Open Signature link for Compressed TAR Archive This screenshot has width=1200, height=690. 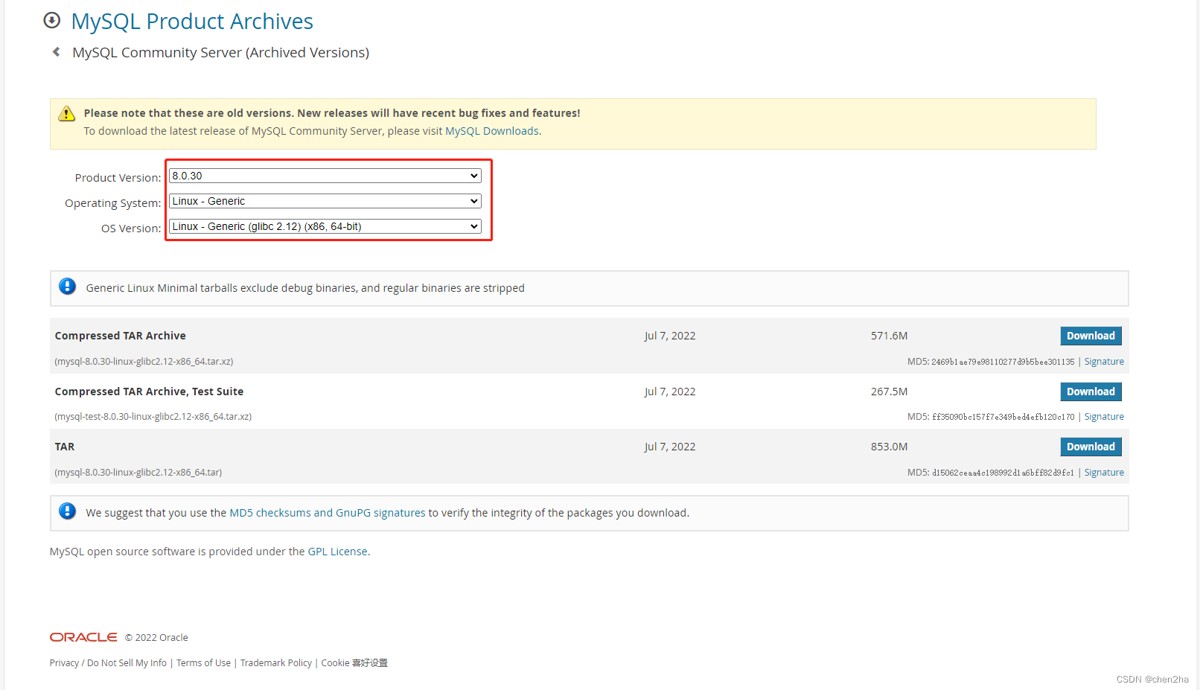1104,362
